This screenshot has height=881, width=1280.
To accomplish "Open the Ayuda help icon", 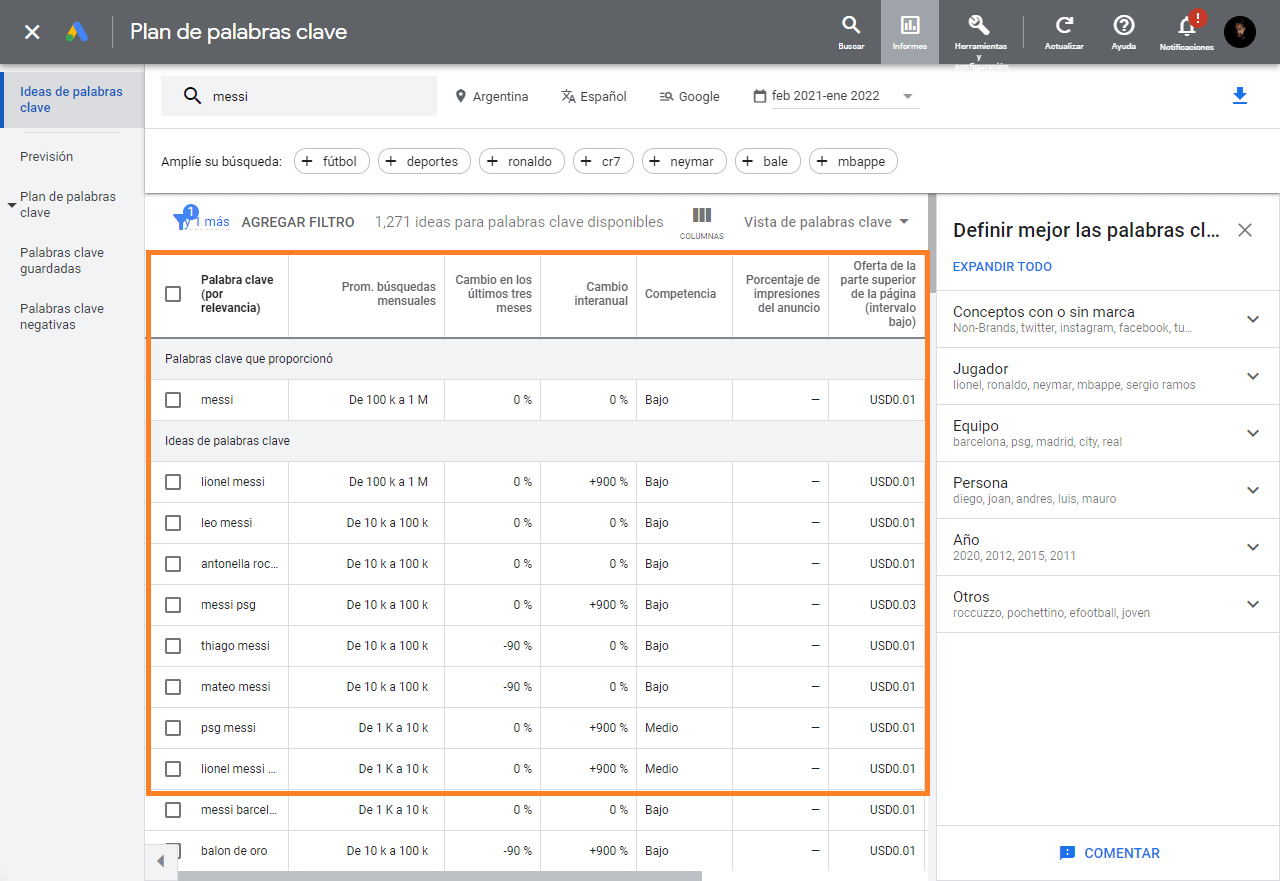I will [1122, 32].
